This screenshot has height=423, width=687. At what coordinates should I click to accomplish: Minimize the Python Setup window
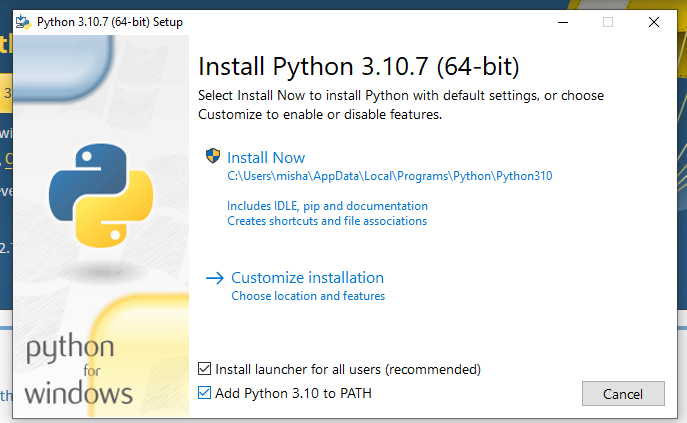pyautogui.click(x=563, y=22)
